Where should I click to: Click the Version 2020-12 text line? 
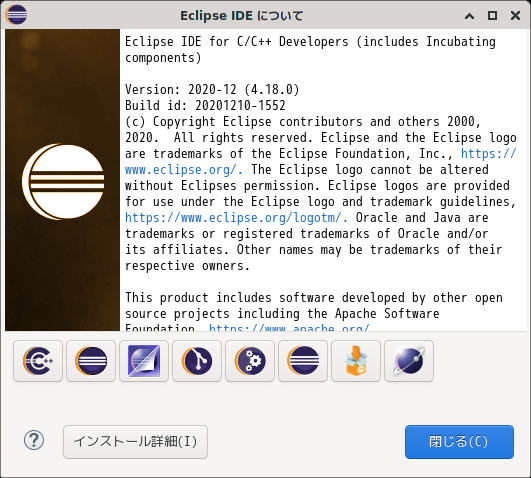[x=212, y=89]
